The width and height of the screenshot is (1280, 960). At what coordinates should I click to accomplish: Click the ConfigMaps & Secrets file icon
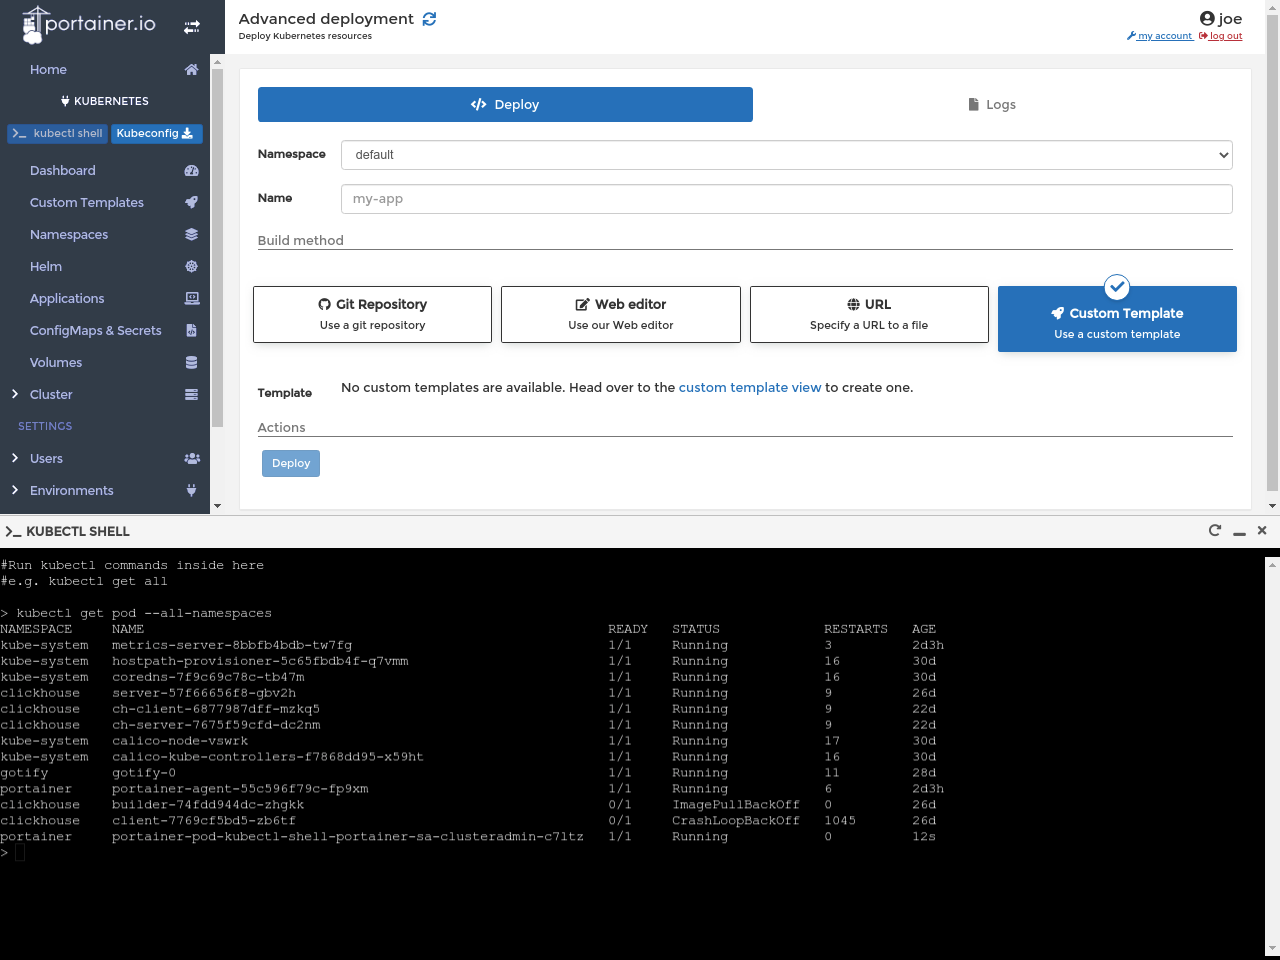(x=192, y=330)
